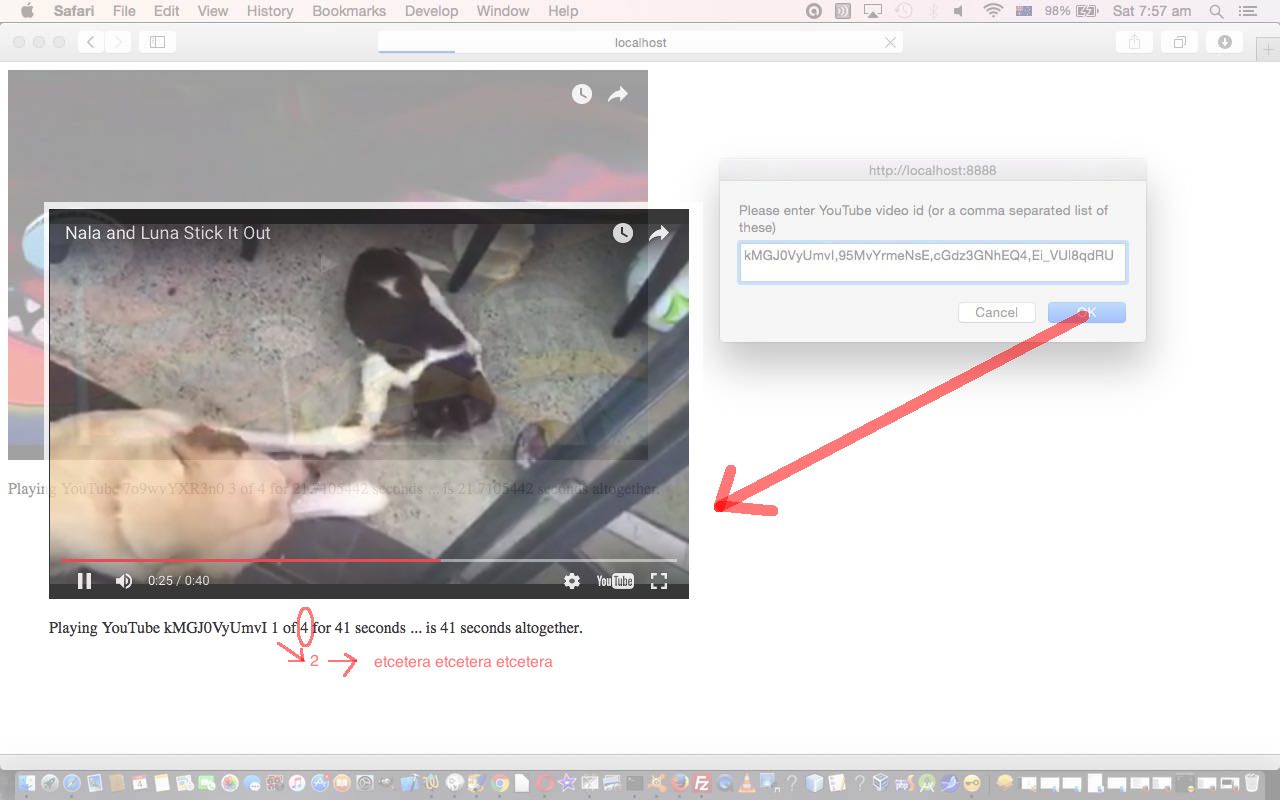Open the Edit menu
The width and height of the screenshot is (1280, 800).
(x=167, y=11)
